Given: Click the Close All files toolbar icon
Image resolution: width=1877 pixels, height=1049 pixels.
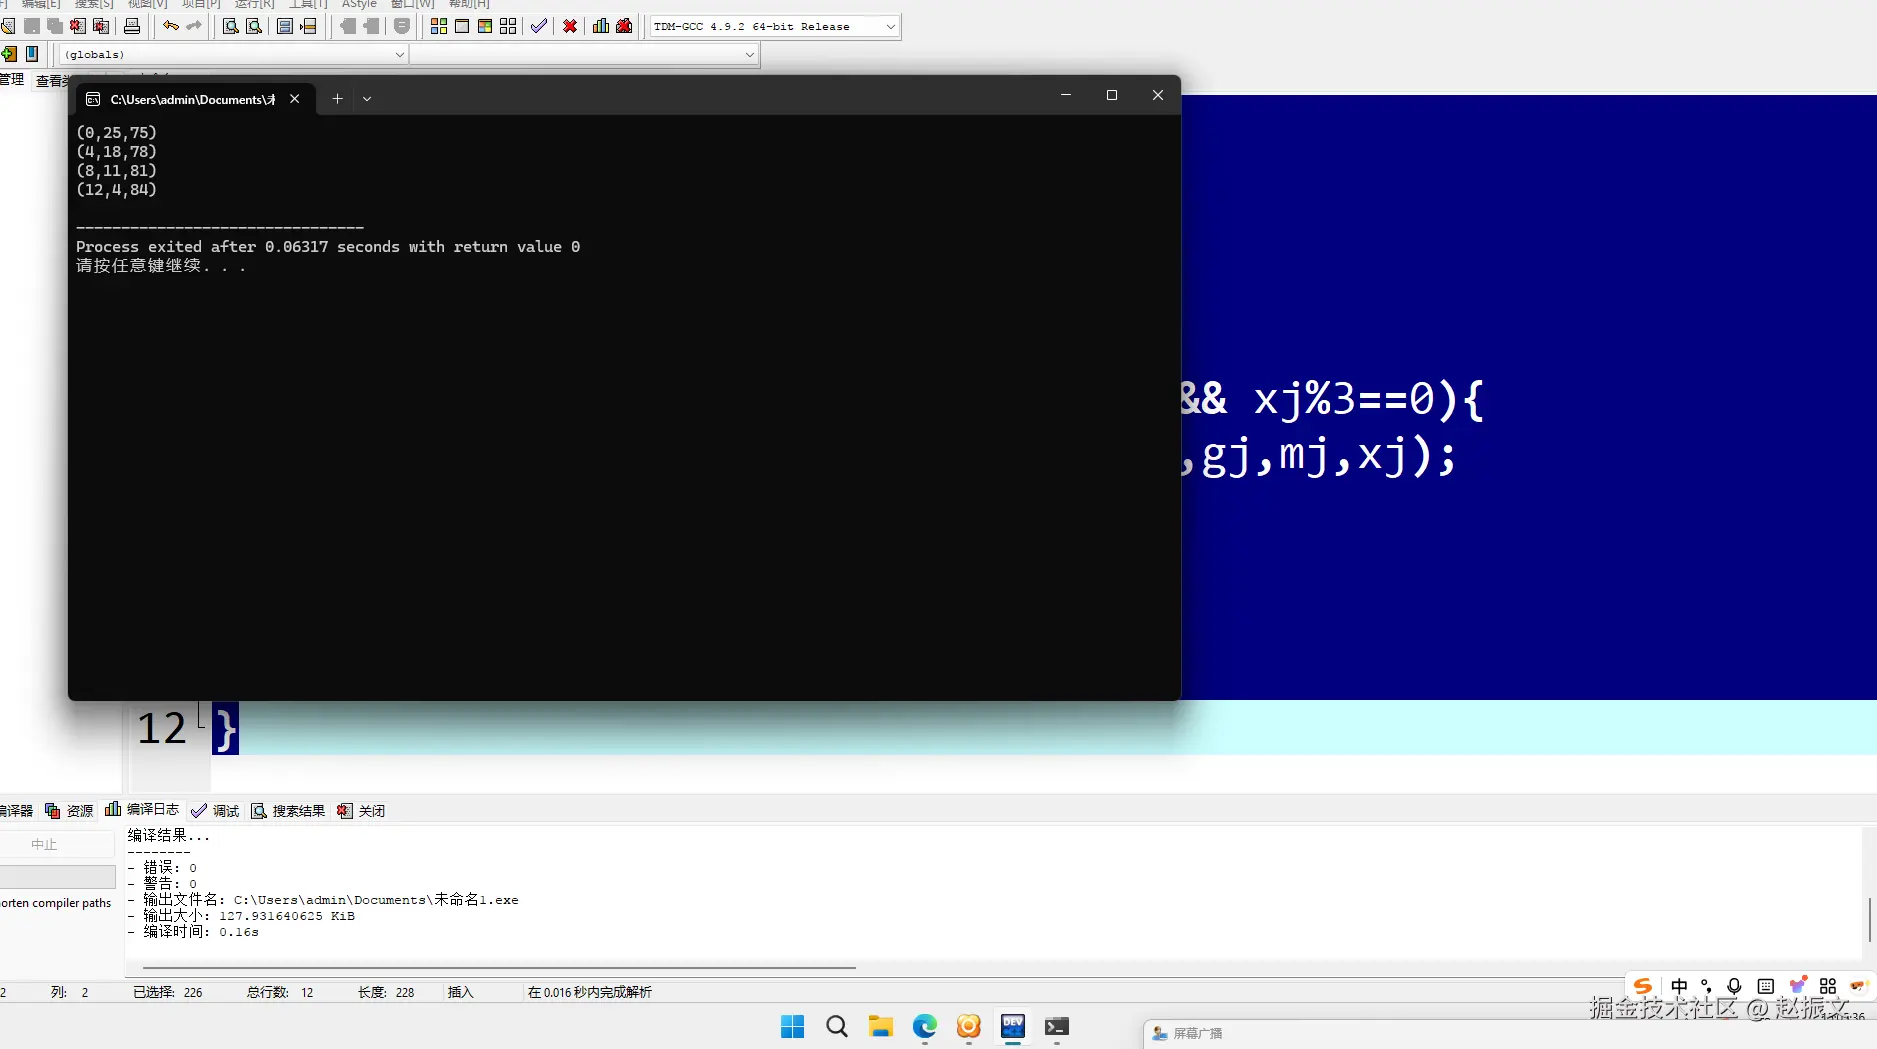Looking at the screenshot, I should [101, 26].
